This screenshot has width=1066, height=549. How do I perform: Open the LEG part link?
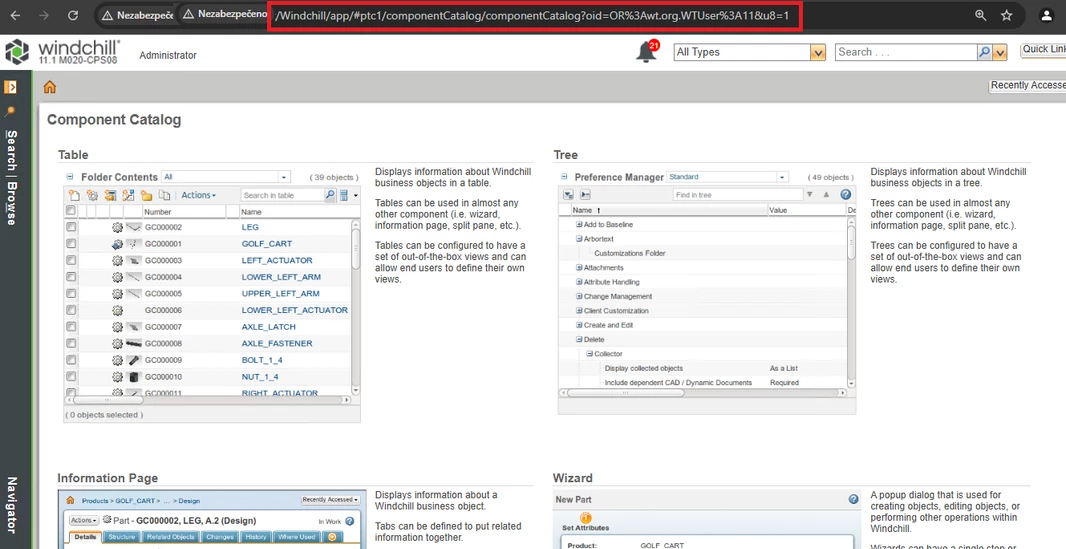(250, 227)
